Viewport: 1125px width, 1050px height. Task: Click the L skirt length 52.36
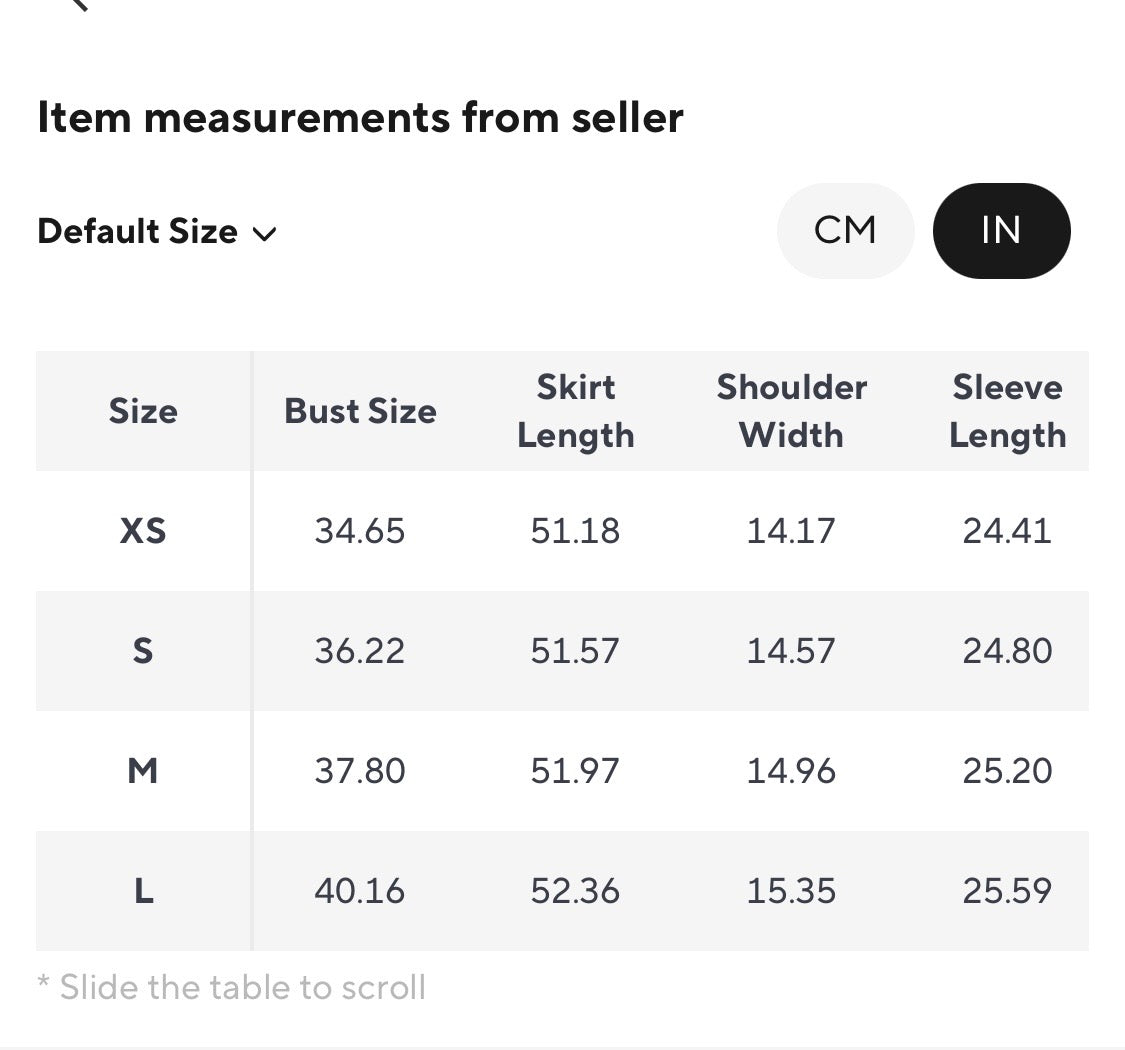(x=575, y=891)
